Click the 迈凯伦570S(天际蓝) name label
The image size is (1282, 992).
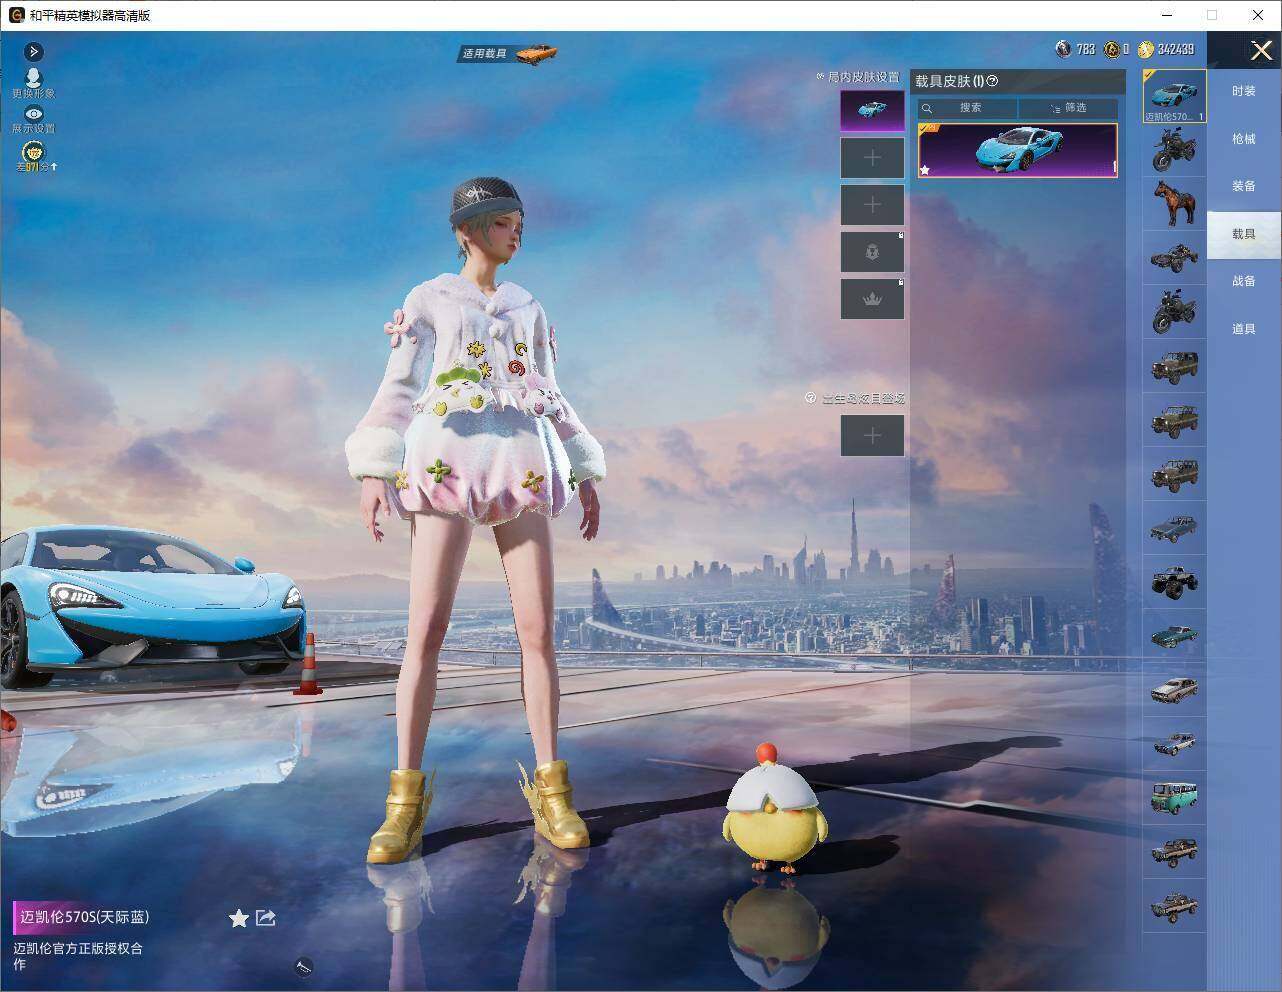(x=85, y=917)
